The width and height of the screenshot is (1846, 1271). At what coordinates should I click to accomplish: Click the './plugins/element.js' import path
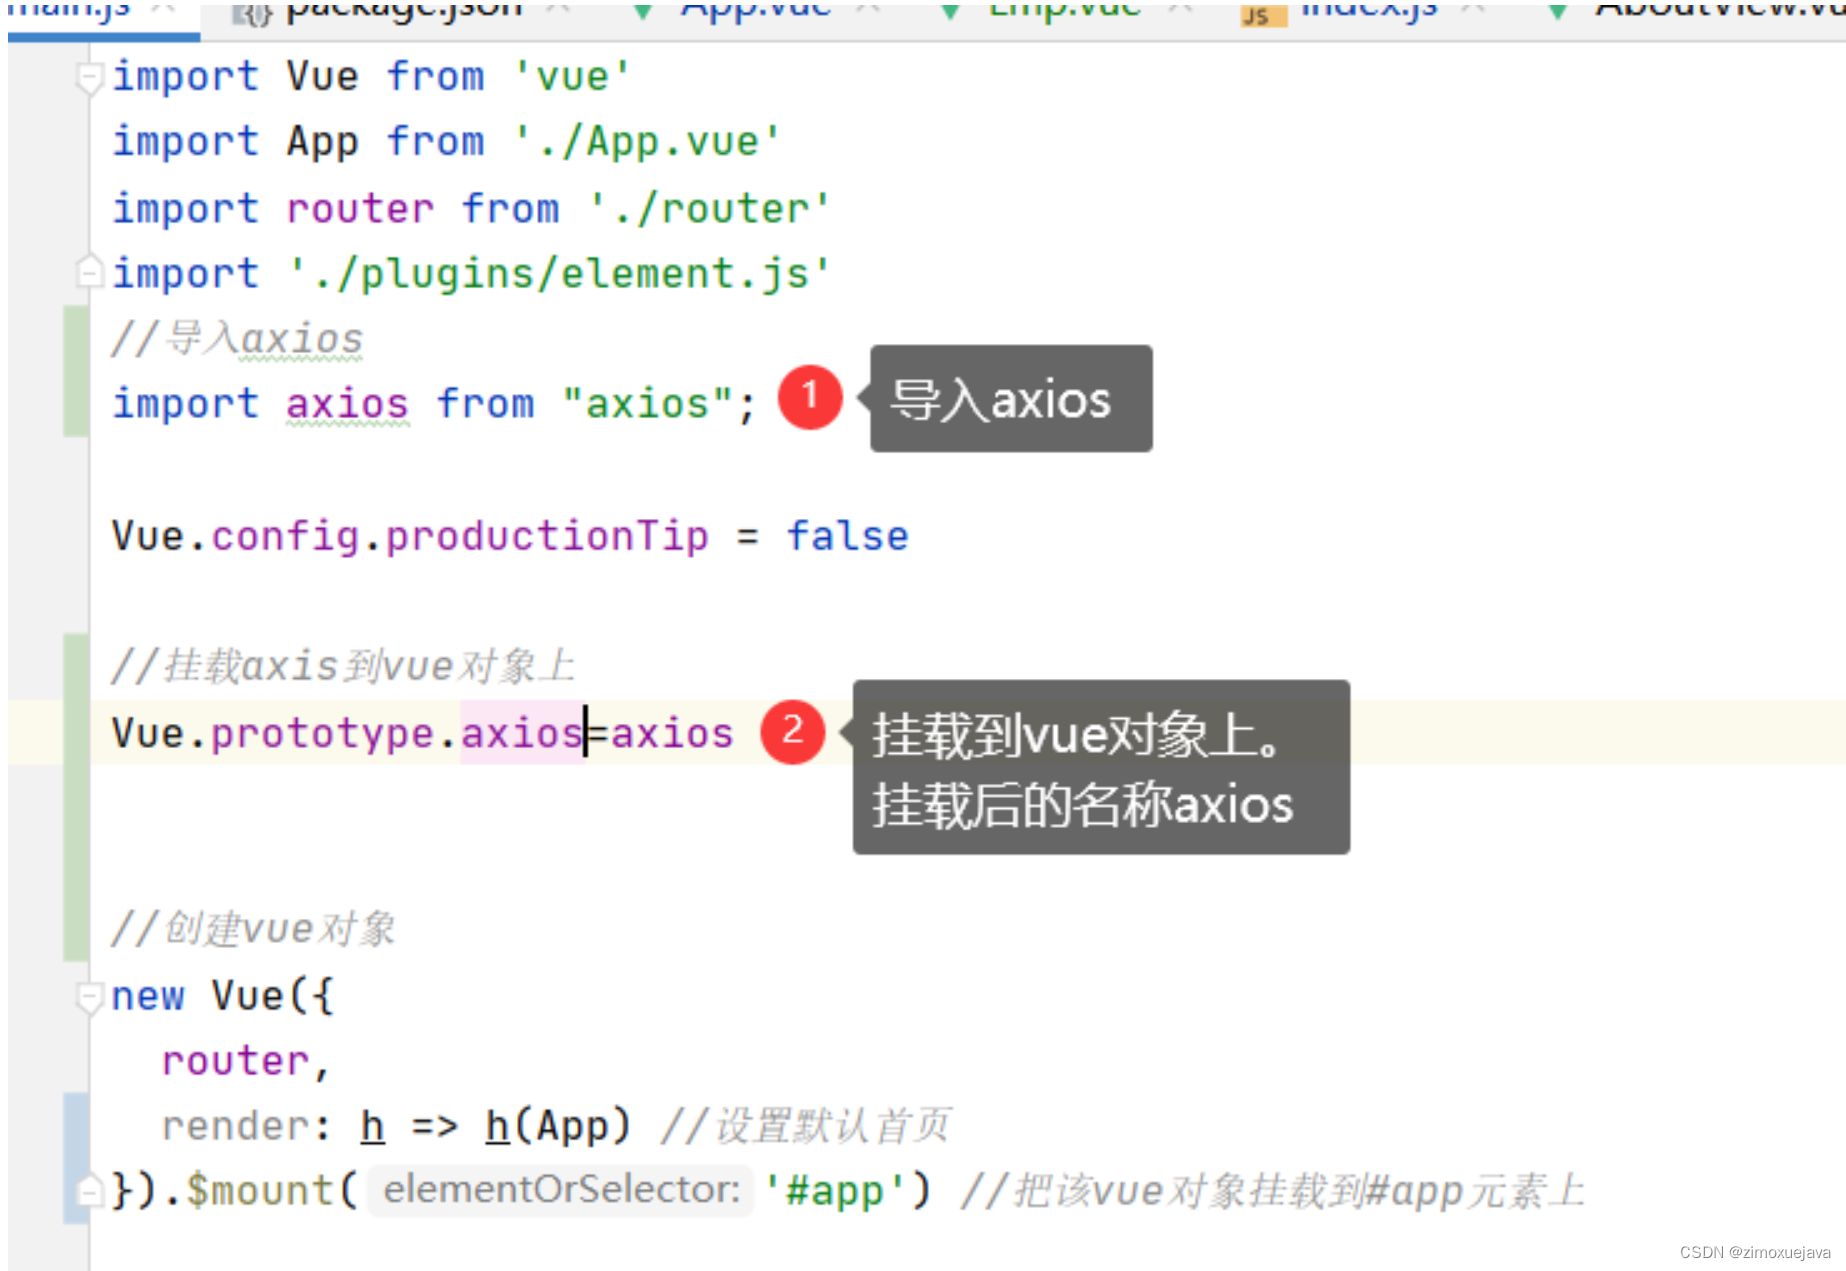click(559, 274)
